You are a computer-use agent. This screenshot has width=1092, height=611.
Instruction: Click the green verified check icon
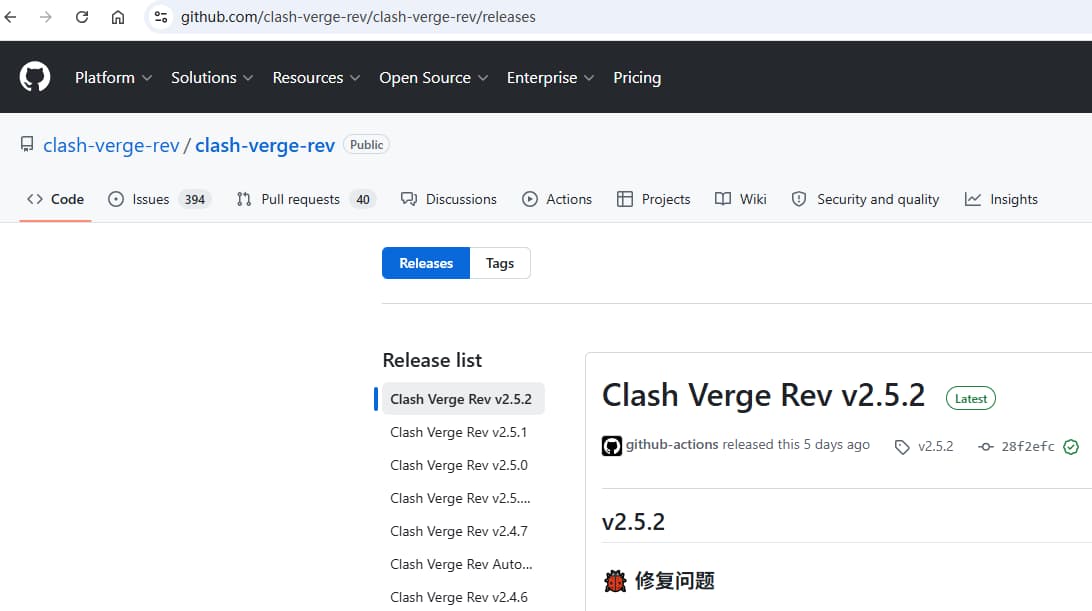(1071, 447)
